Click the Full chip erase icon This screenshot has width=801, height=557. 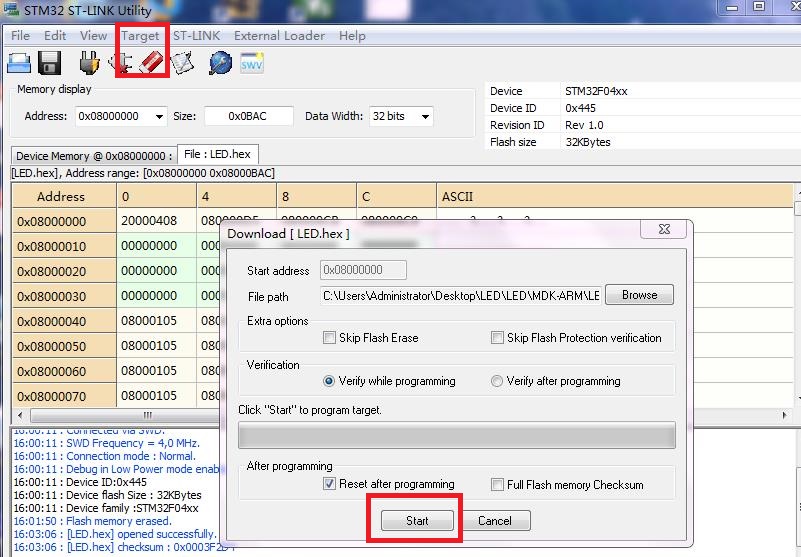(x=151, y=63)
